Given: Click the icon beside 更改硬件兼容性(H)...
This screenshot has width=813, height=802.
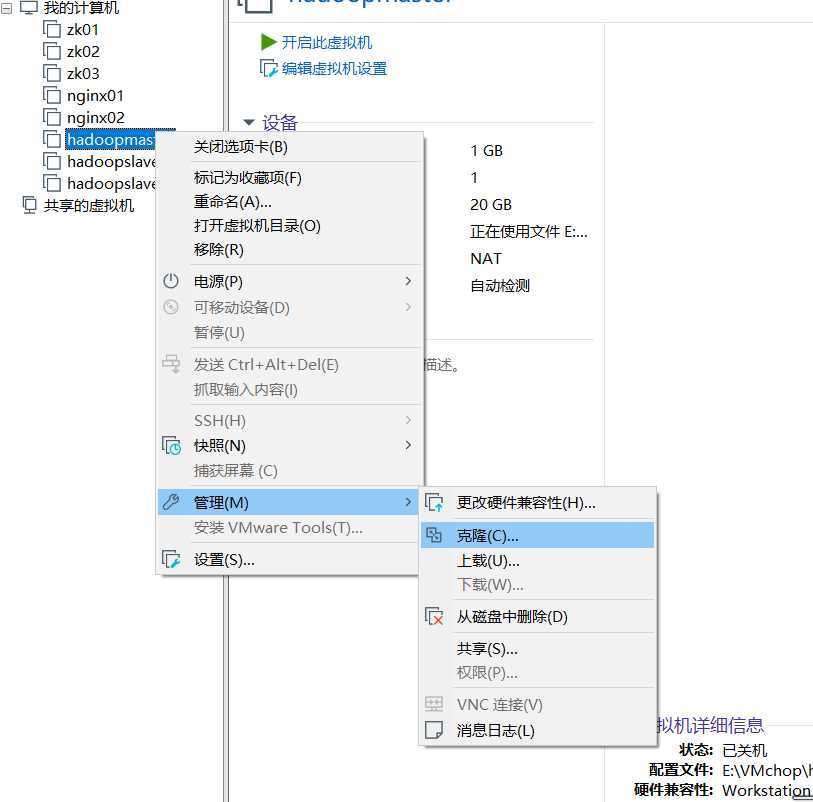Looking at the screenshot, I should pyautogui.click(x=434, y=502).
